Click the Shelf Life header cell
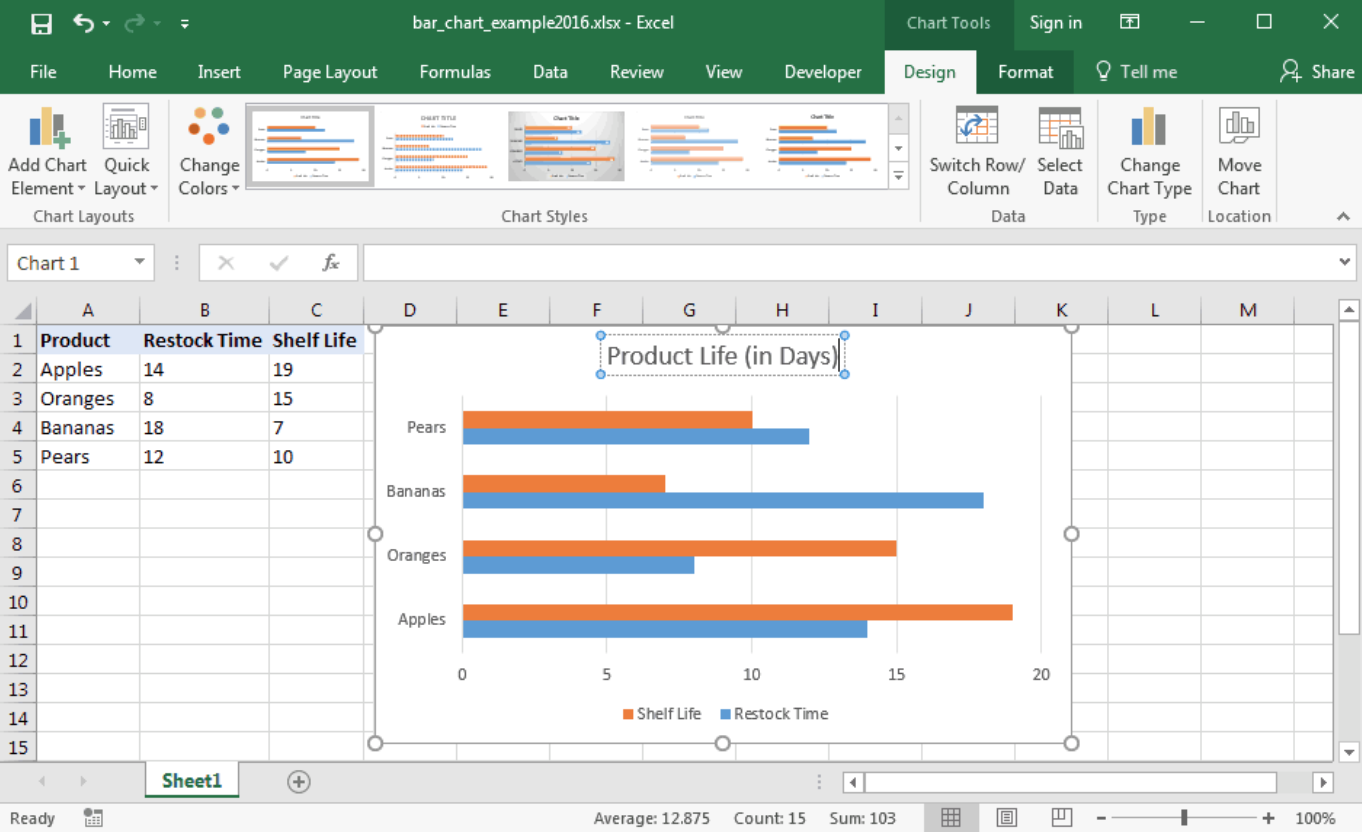The height and width of the screenshot is (832, 1362). [316, 341]
